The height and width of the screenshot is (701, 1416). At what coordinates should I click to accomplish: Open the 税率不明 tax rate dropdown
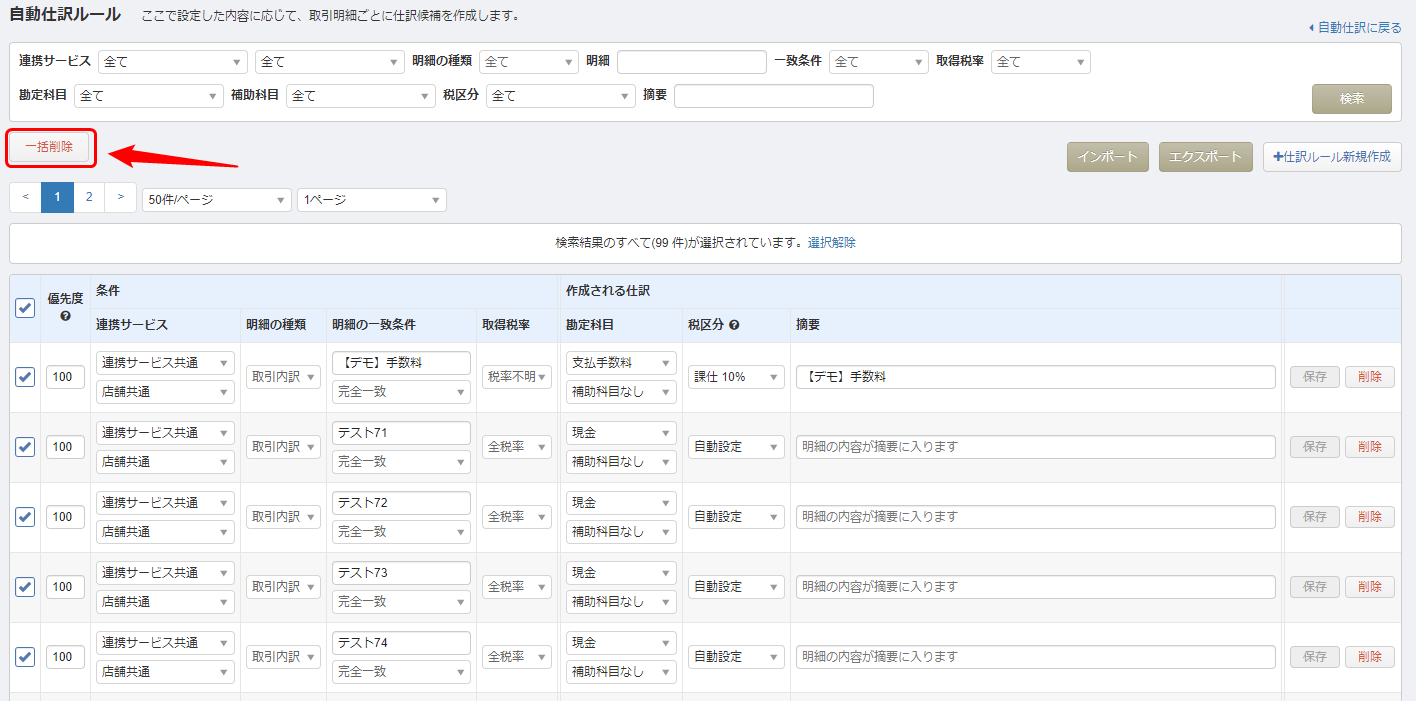pyautogui.click(x=517, y=377)
